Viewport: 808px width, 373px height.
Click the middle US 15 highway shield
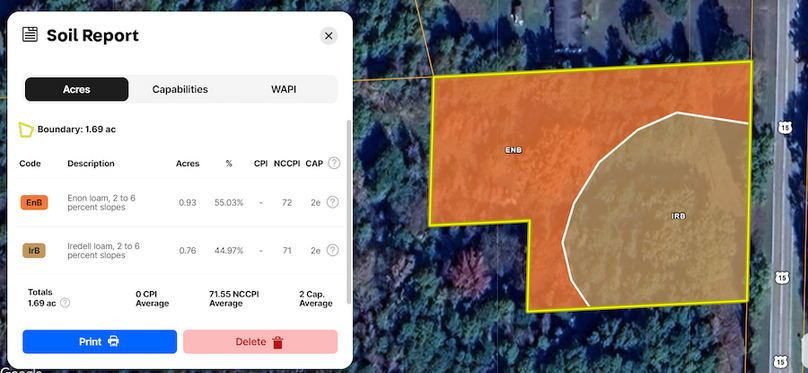[x=781, y=278]
